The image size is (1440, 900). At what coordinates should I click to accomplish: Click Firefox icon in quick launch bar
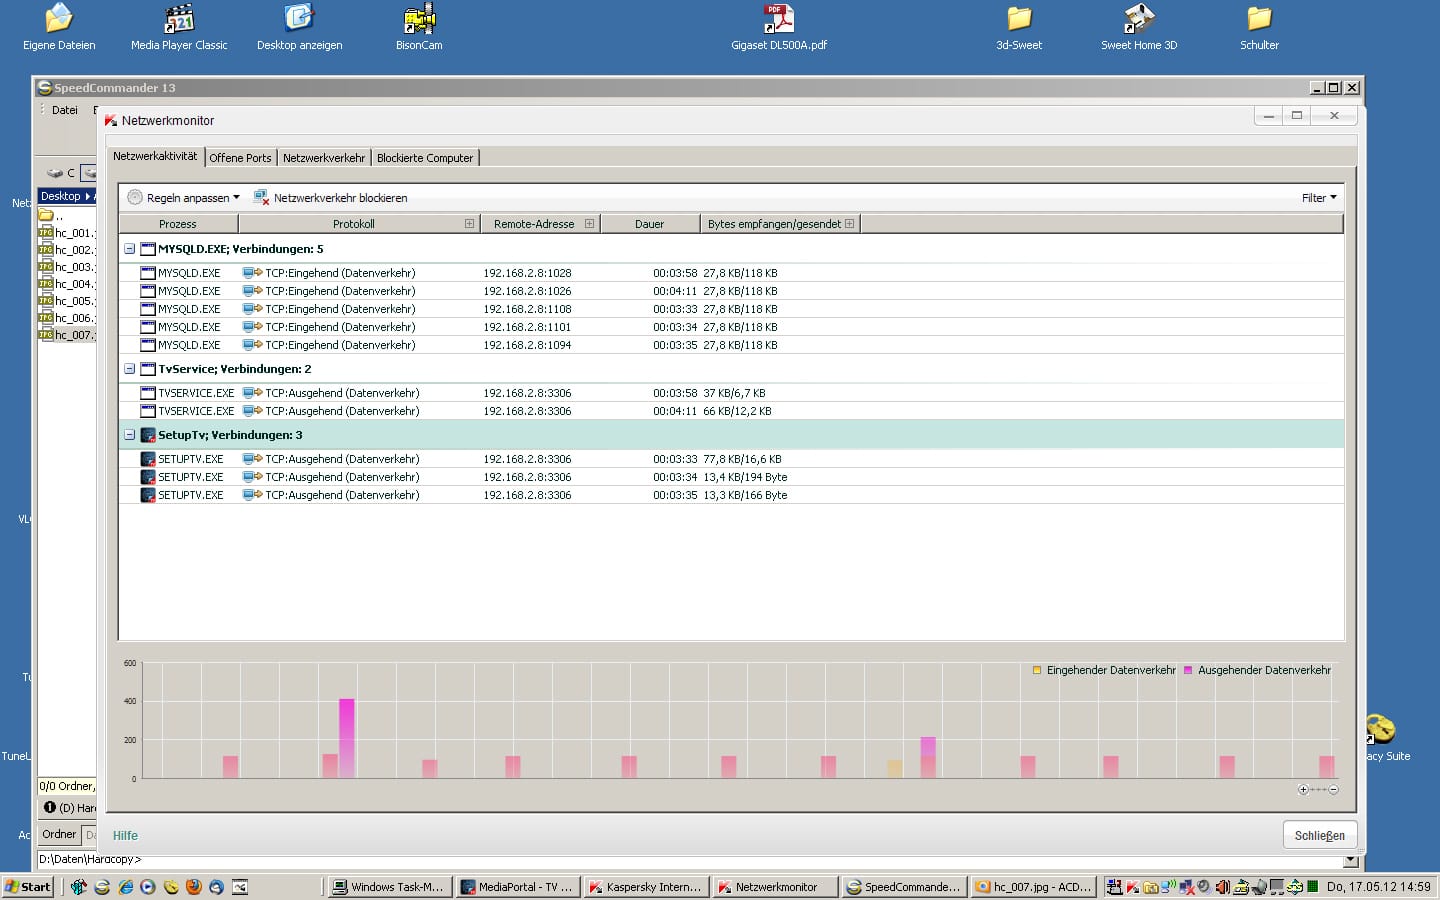click(x=193, y=887)
